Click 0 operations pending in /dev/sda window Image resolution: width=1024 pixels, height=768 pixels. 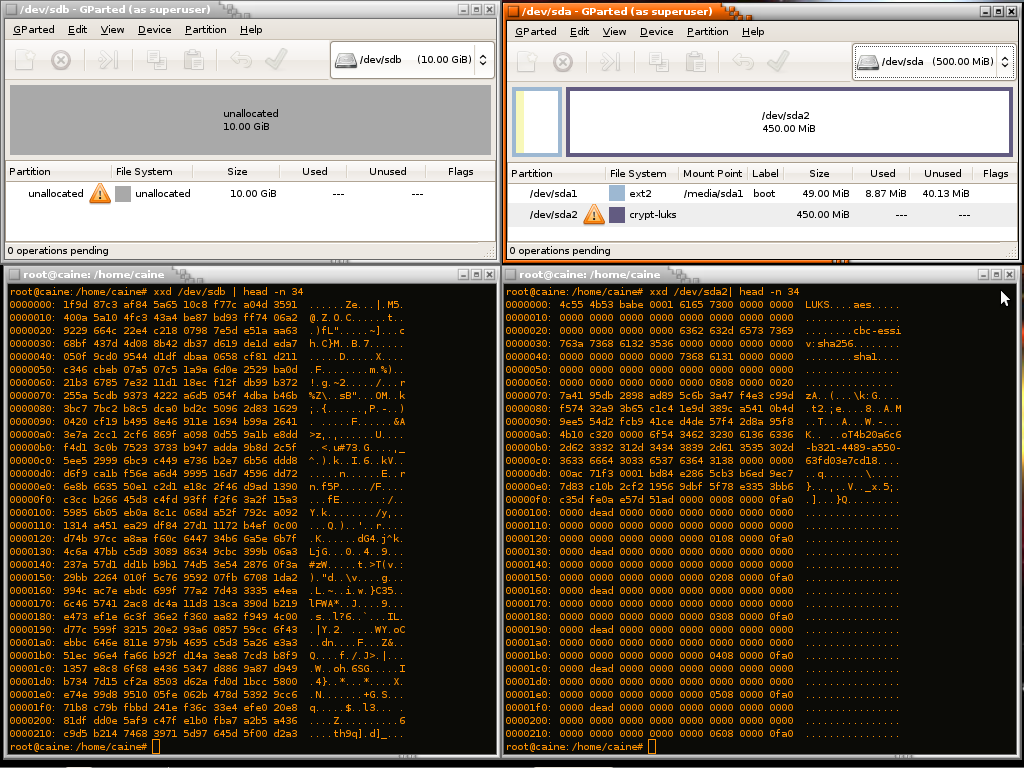pos(560,250)
